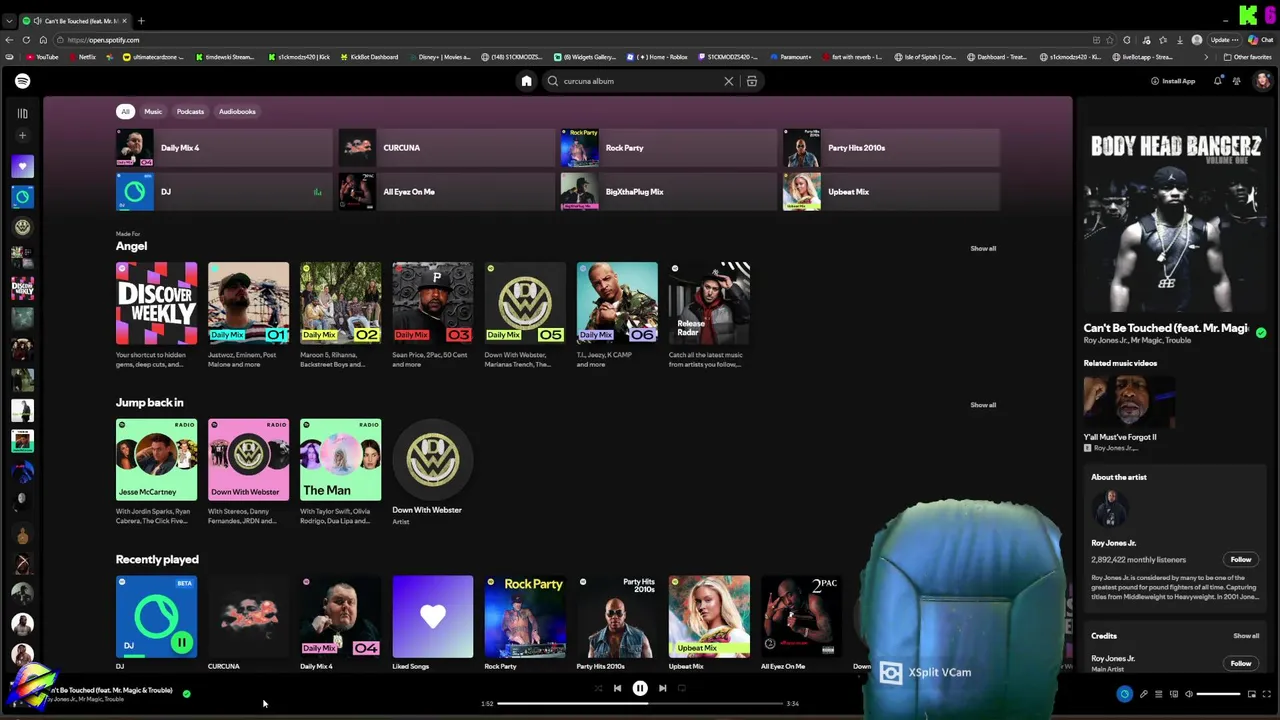Image resolution: width=1280 pixels, height=720 pixels.
Task: Select the Podcasts filter chip
Action: click(x=190, y=111)
